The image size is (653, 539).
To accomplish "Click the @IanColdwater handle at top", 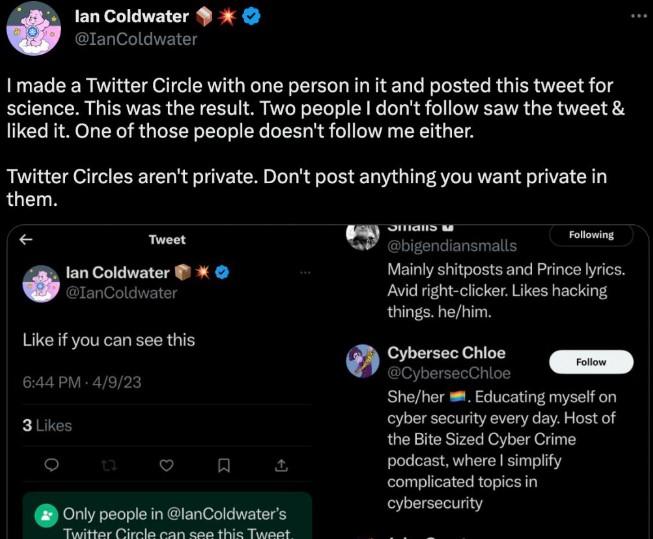I will (x=136, y=39).
